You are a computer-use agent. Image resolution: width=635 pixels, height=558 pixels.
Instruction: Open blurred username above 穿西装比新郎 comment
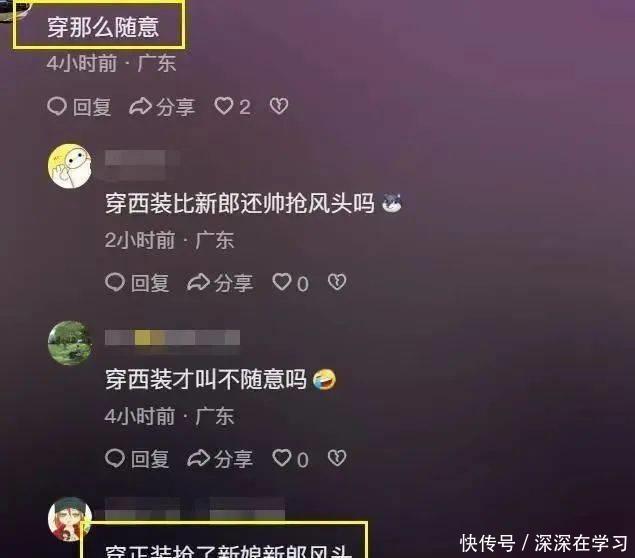[142, 164]
